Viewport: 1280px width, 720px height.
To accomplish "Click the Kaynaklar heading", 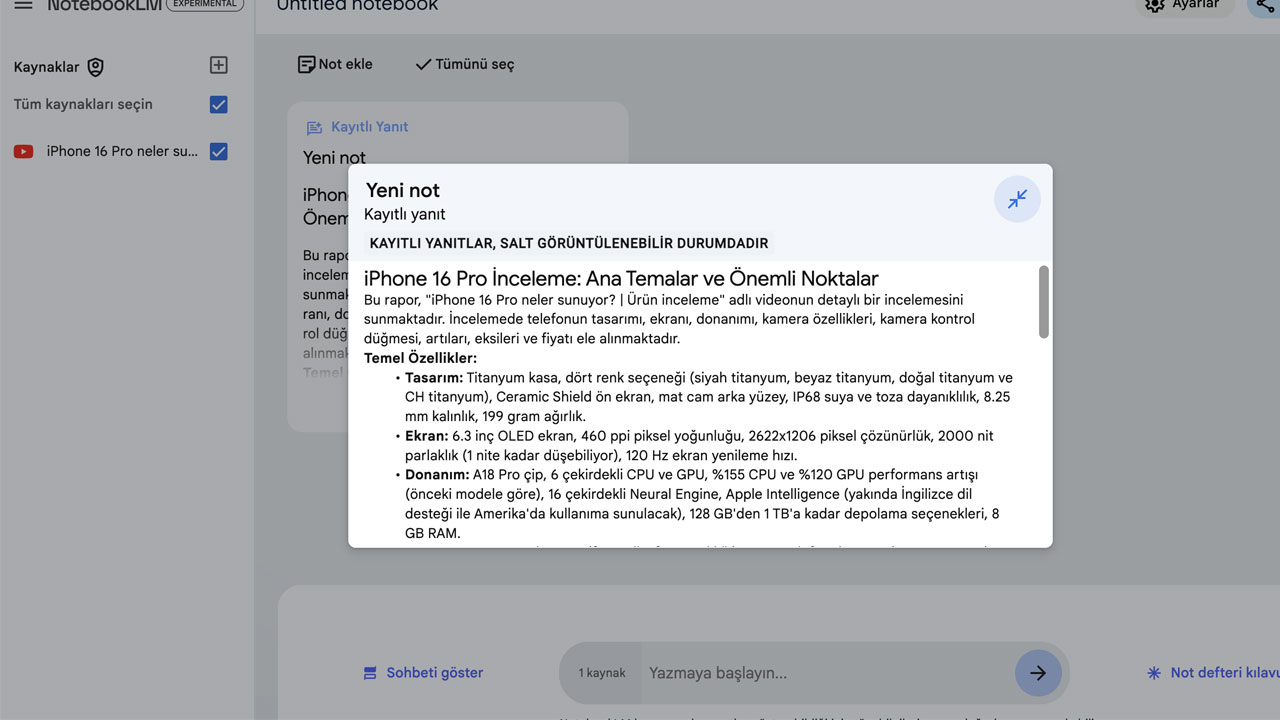I will point(46,67).
